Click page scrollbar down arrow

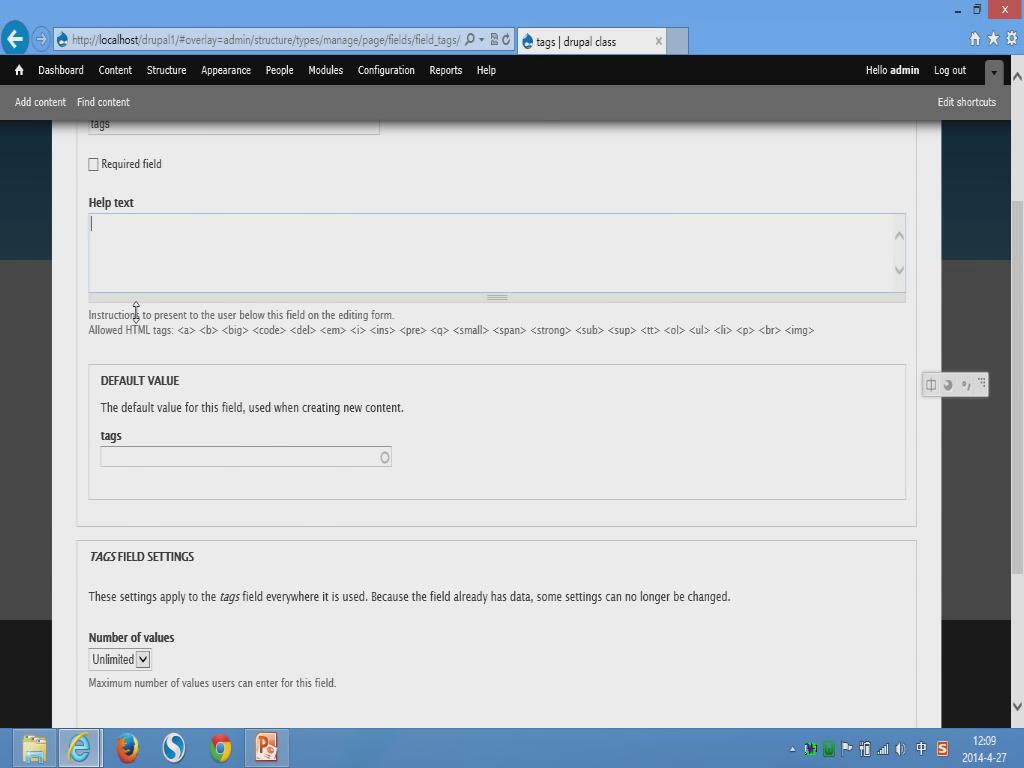(1017, 707)
